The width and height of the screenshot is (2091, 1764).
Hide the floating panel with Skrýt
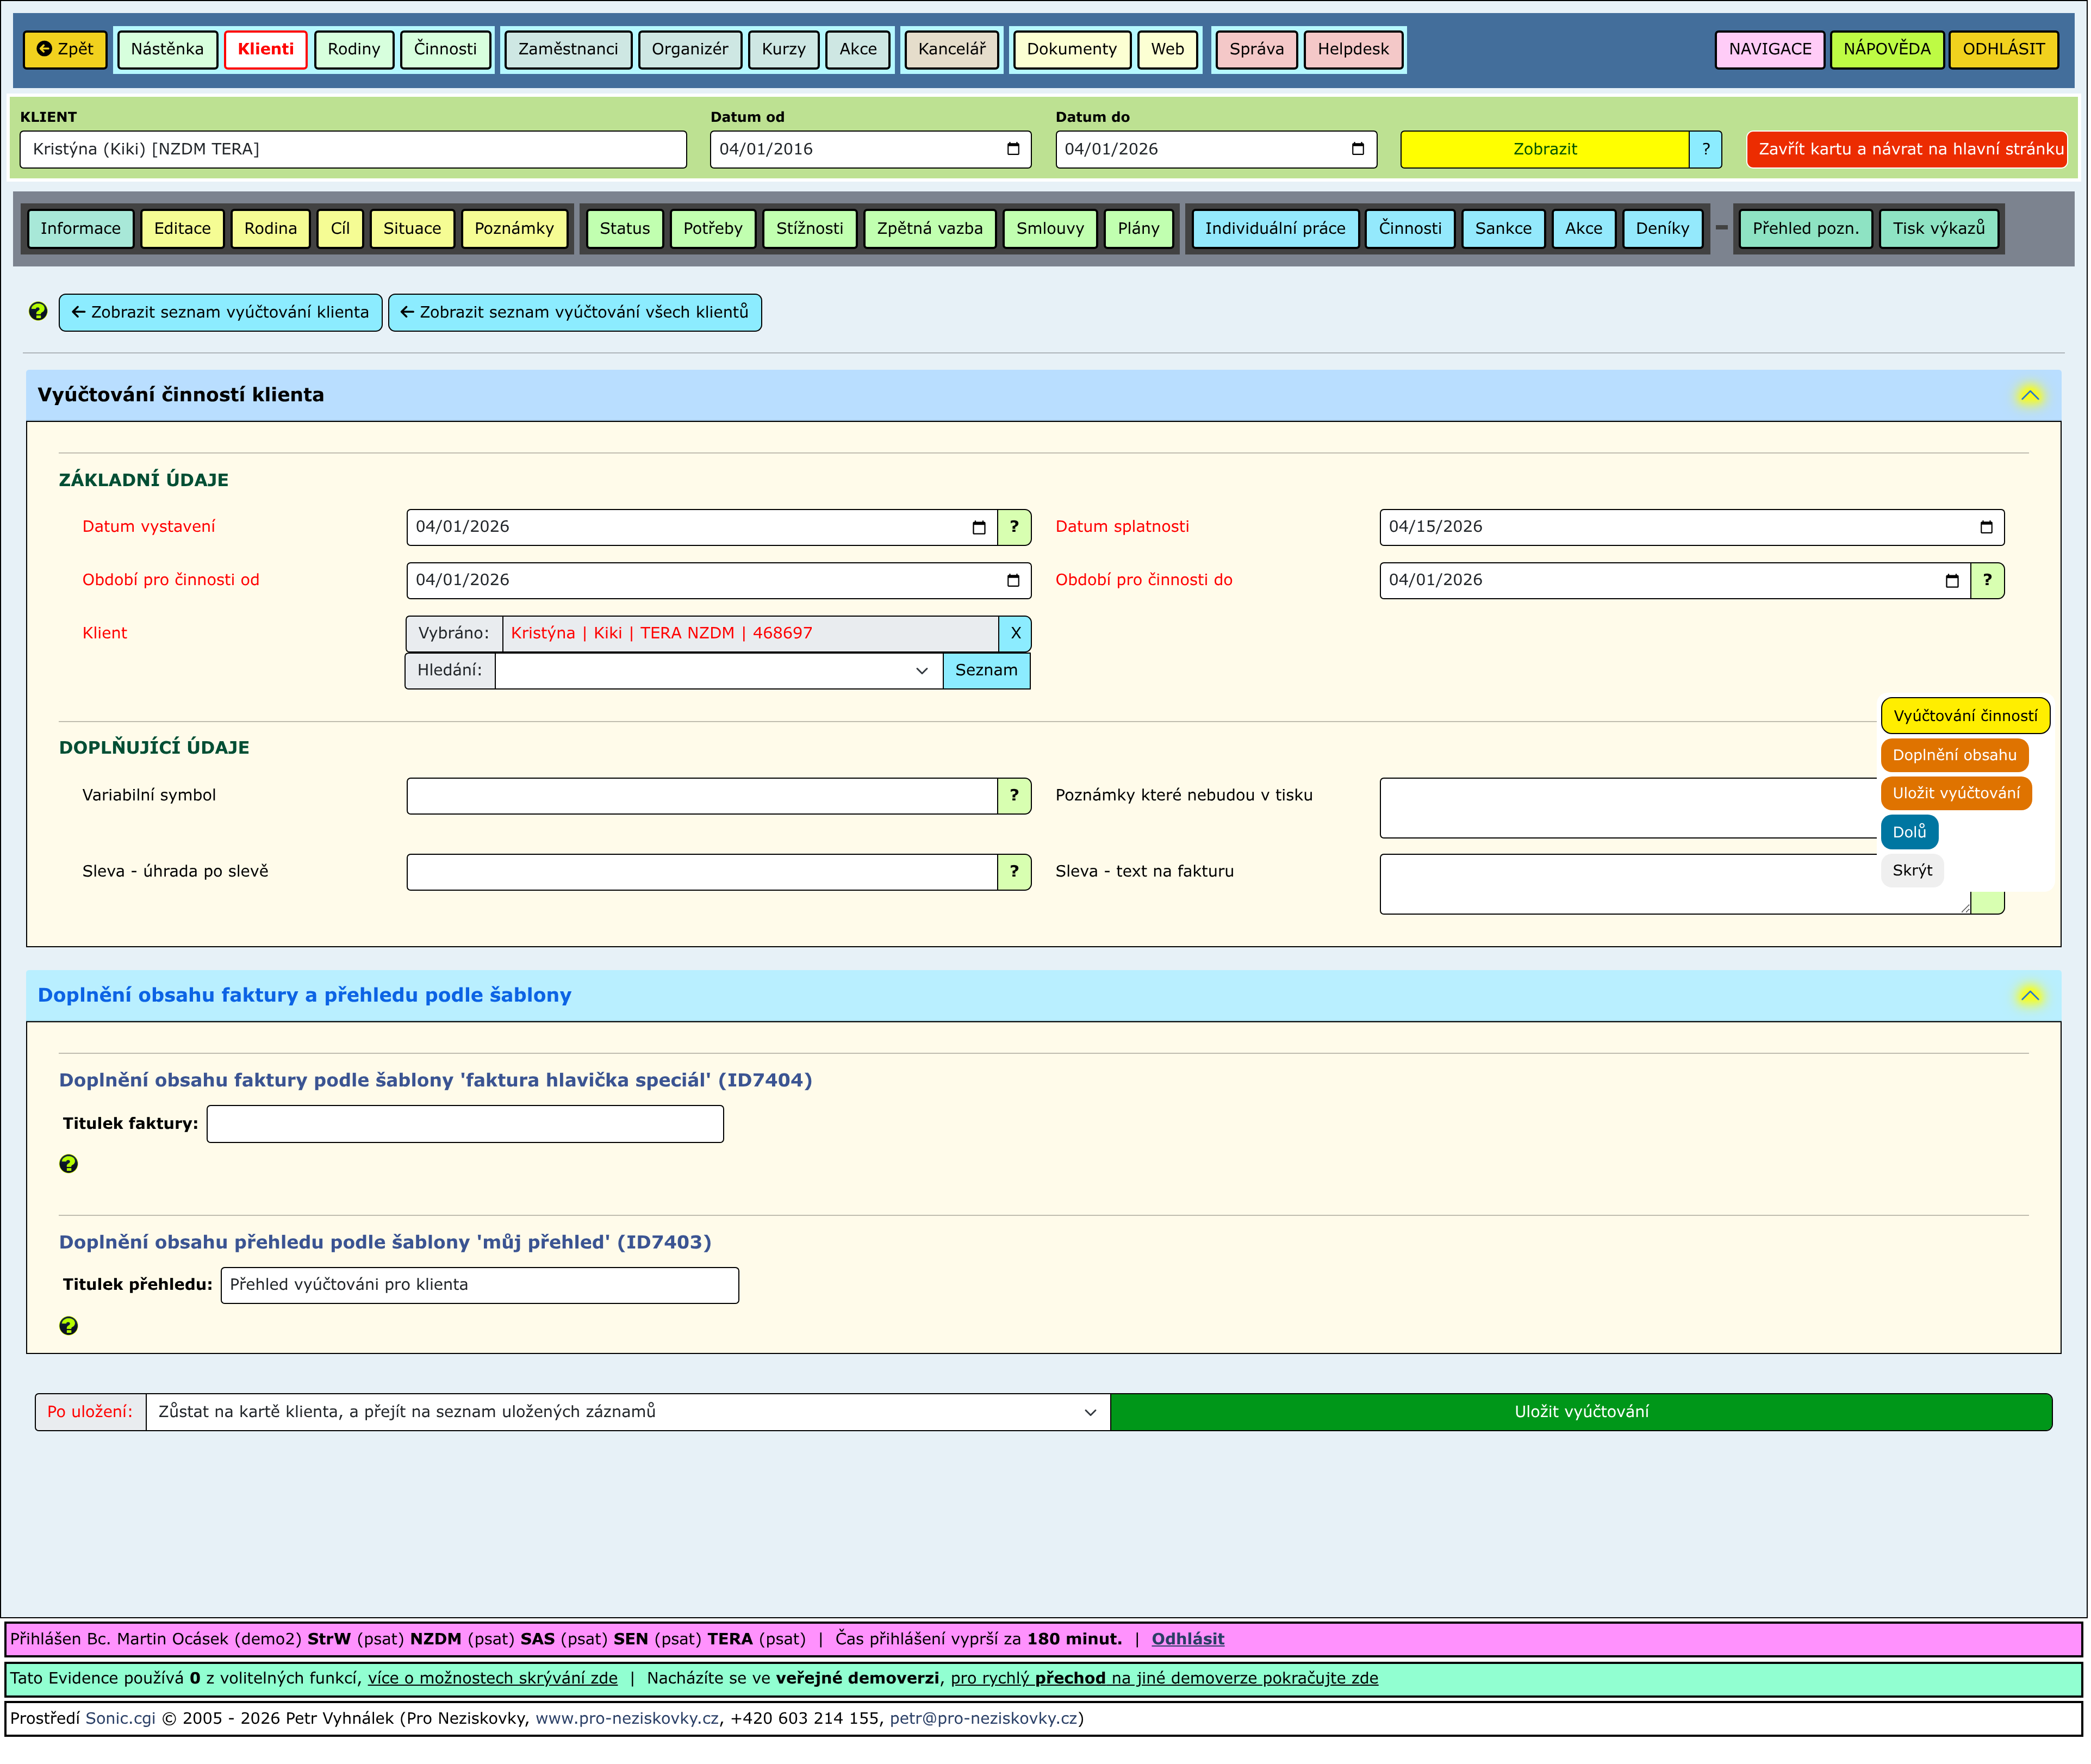pos(1912,871)
